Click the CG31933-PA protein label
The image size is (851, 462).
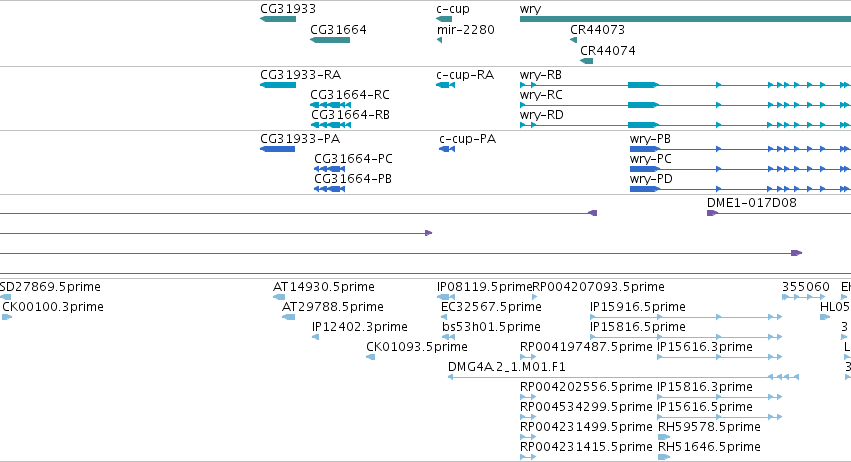[300, 139]
